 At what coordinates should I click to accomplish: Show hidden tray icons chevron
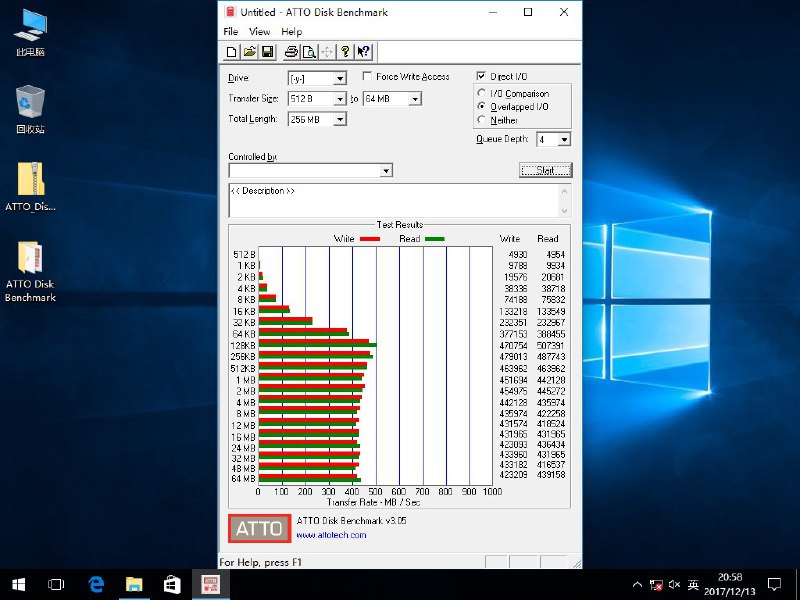638,585
